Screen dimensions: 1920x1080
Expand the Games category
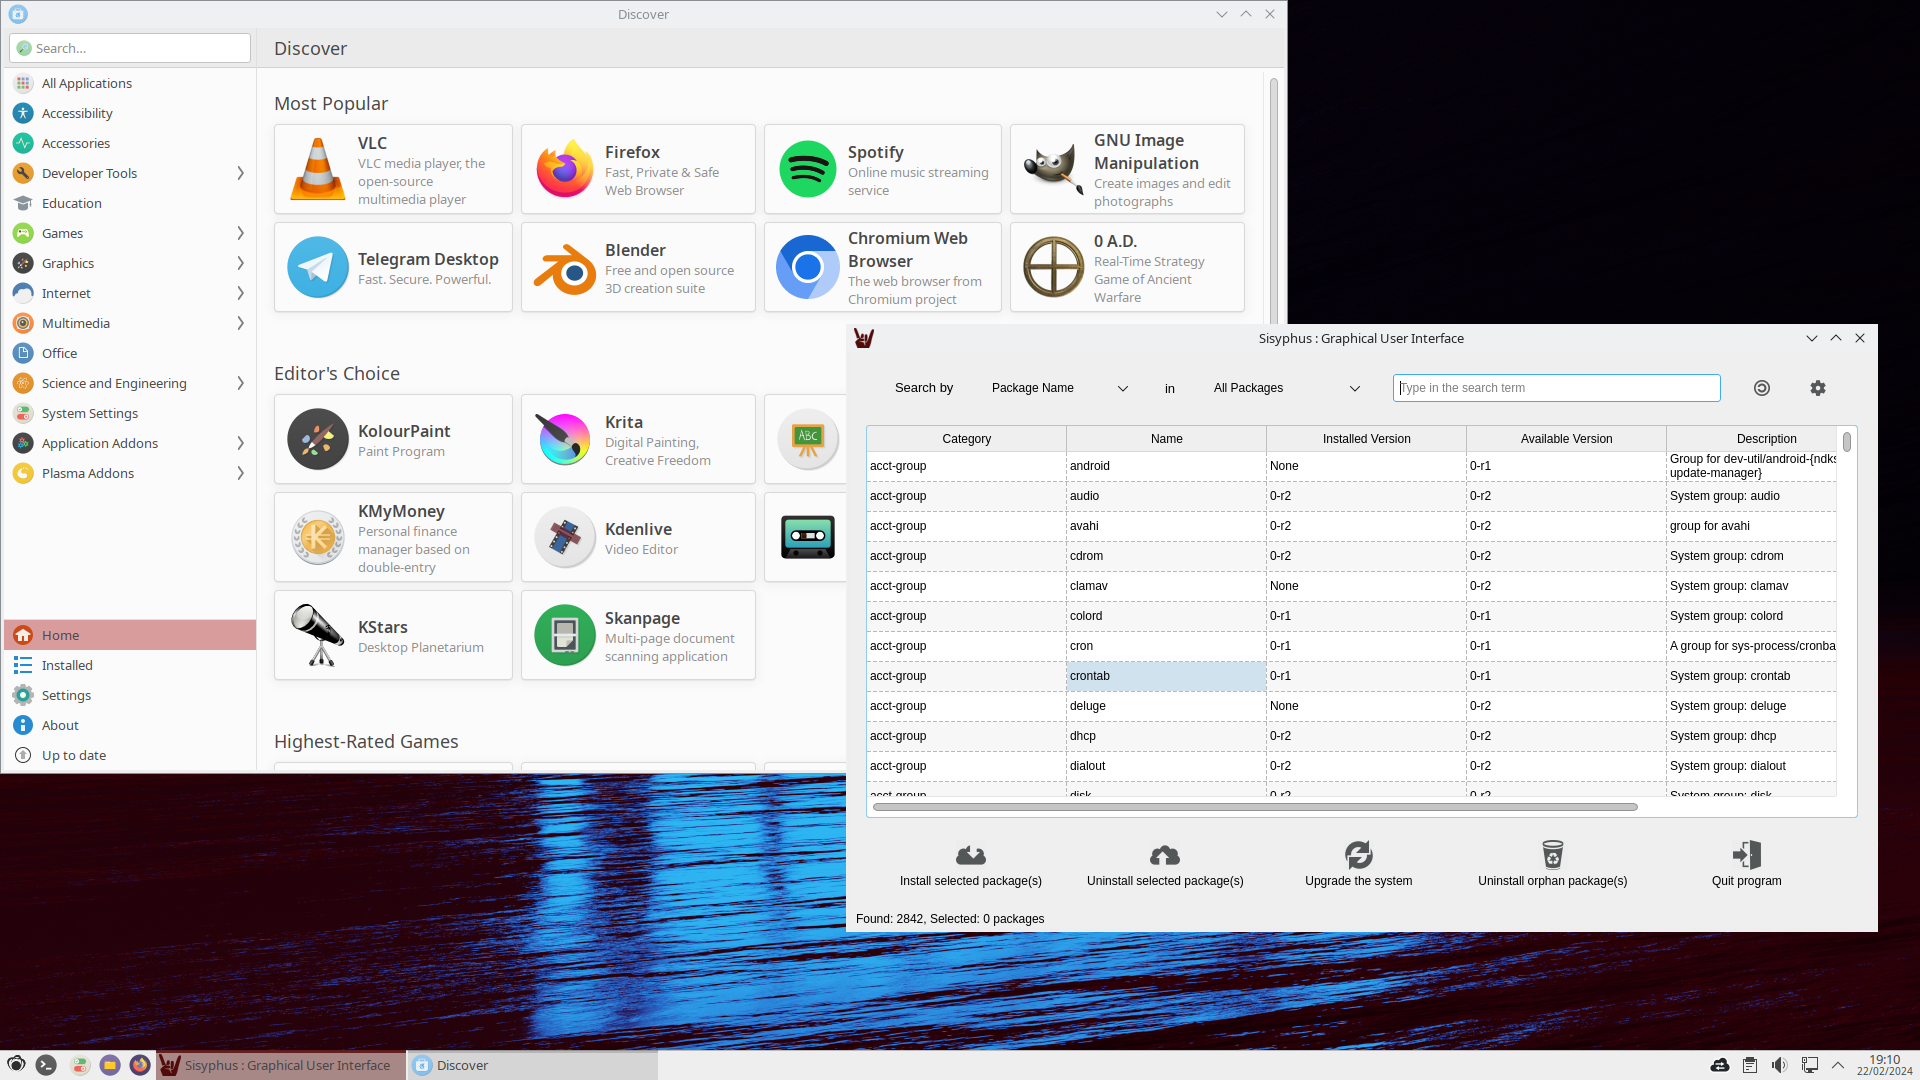pyautogui.click(x=240, y=233)
